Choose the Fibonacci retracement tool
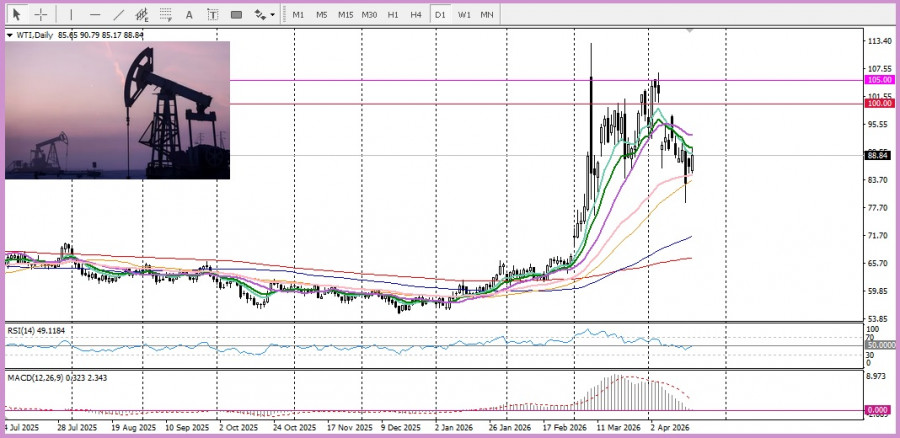Viewport: 900px width, 438px height. point(166,15)
